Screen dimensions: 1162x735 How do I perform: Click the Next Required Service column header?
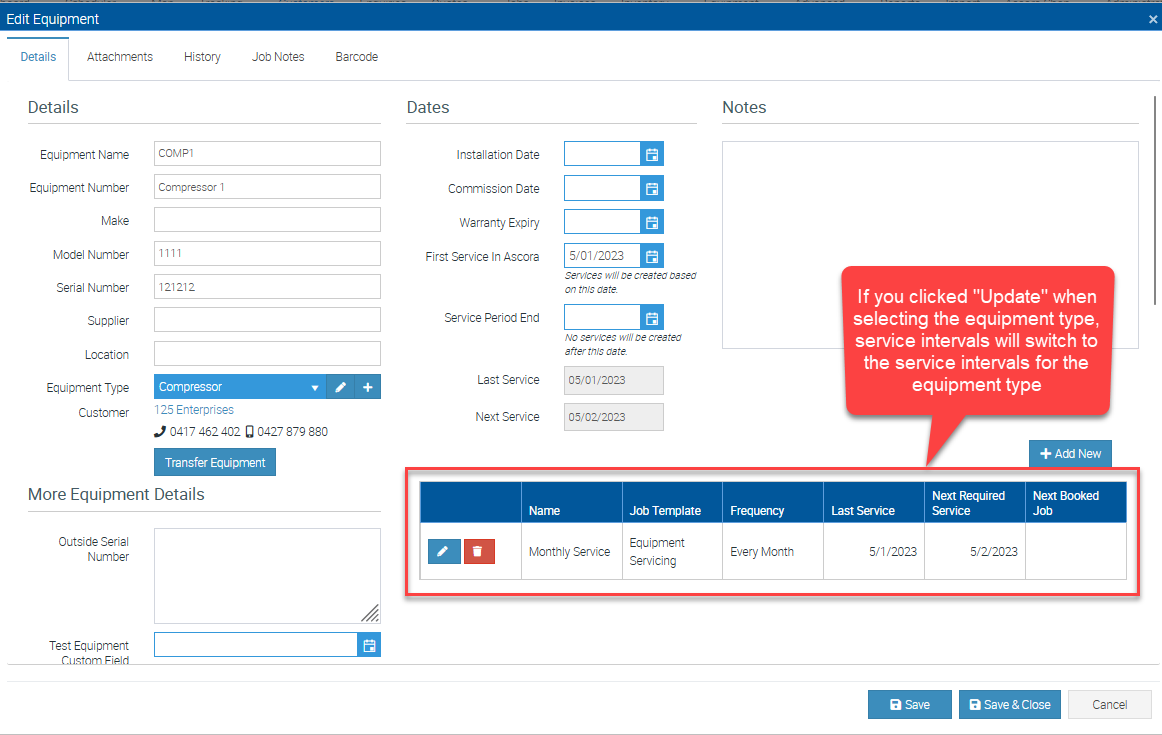(975, 503)
